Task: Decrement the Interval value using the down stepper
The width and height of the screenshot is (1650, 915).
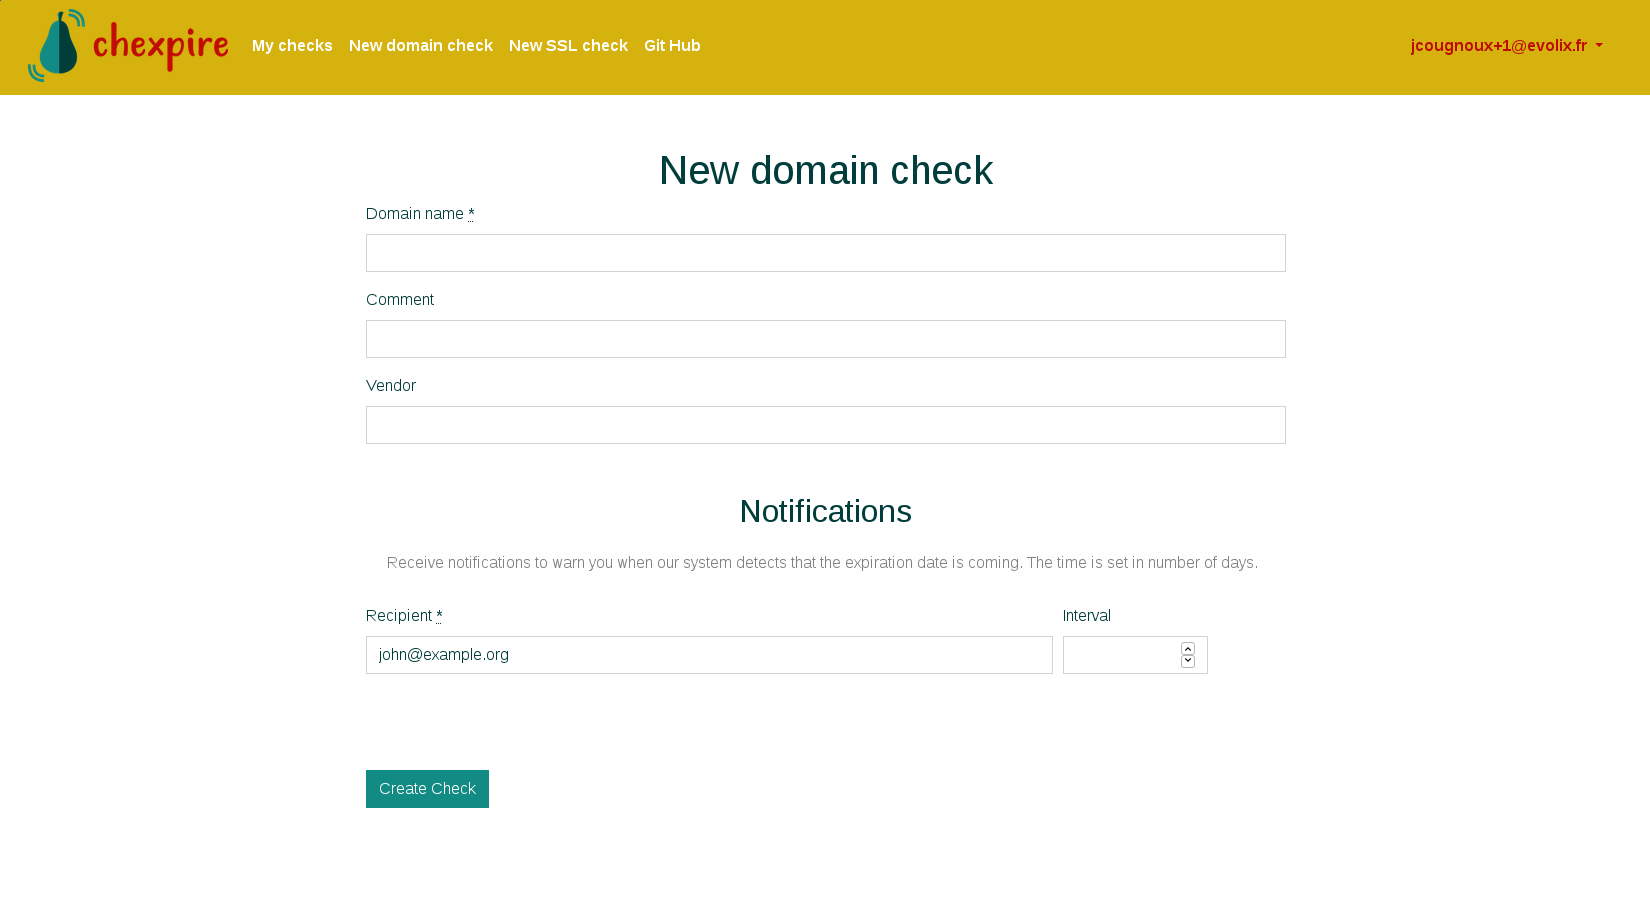Action: [x=1187, y=661]
